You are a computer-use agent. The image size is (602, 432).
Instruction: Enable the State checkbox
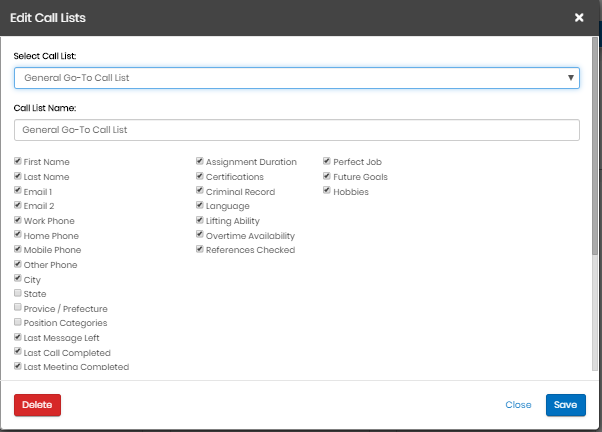(x=18, y=294)
